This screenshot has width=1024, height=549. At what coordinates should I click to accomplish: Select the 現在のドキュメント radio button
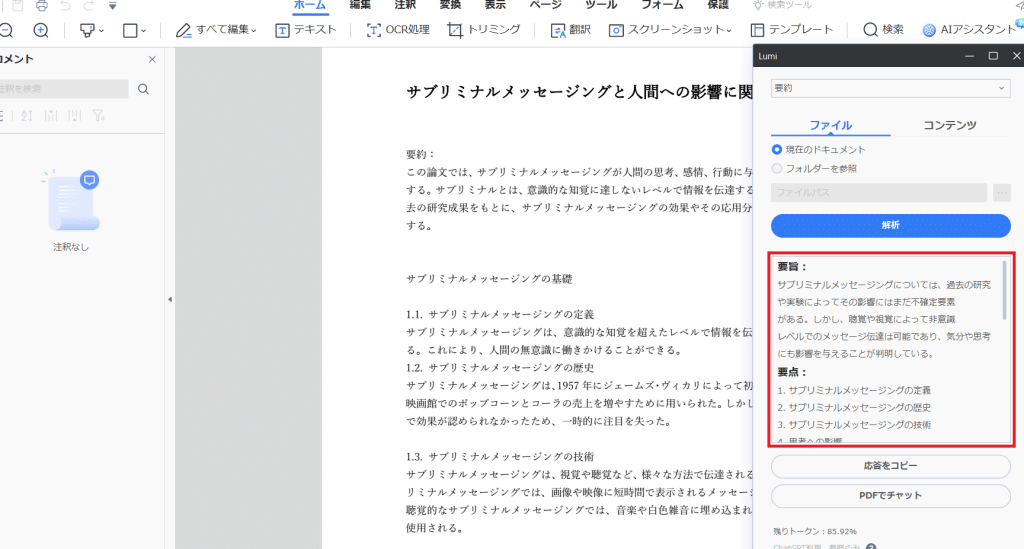click(777, 149)
